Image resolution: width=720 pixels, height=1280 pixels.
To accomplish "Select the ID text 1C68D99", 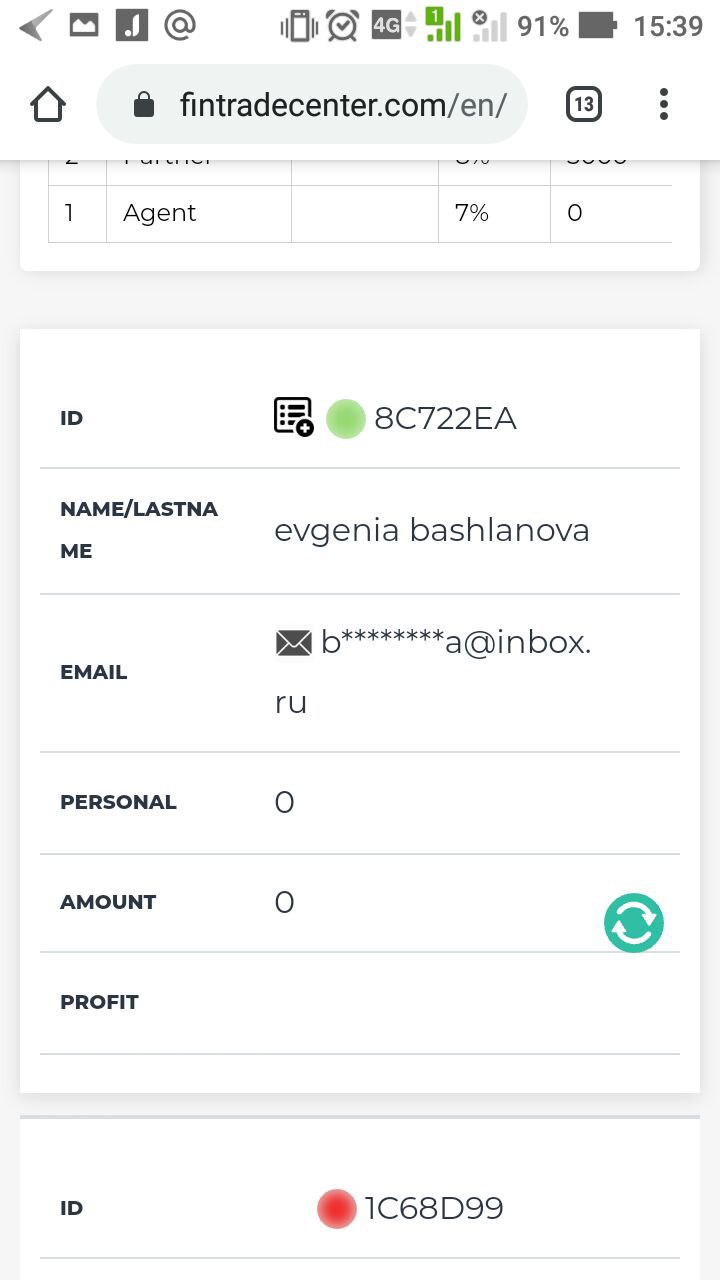I will pyautogui.click(x=434, y=1208).
